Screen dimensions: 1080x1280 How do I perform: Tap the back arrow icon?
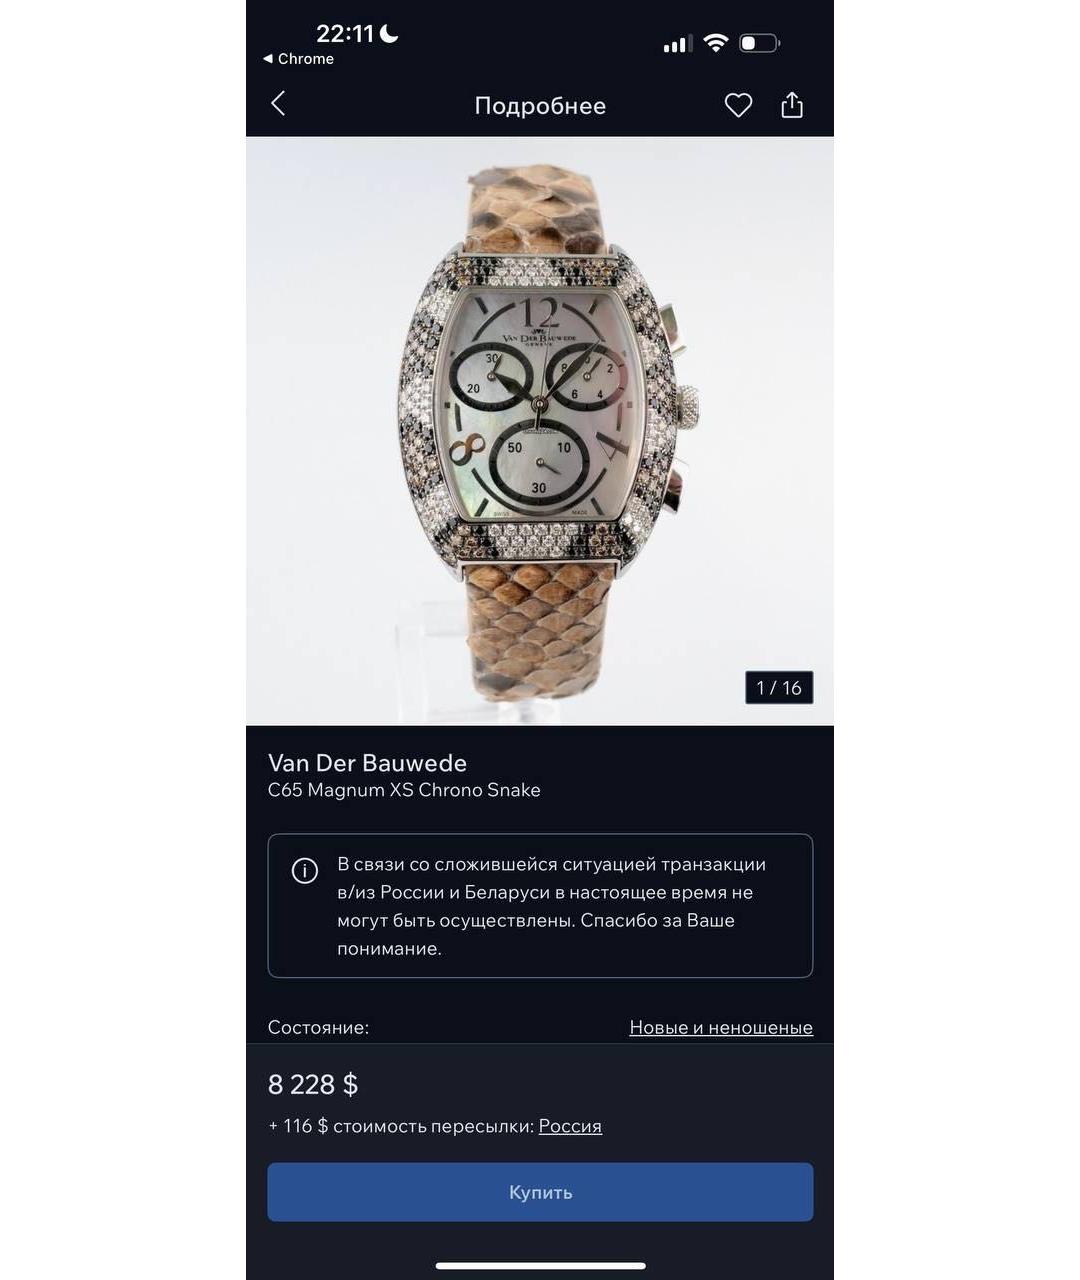pos(278,104)
